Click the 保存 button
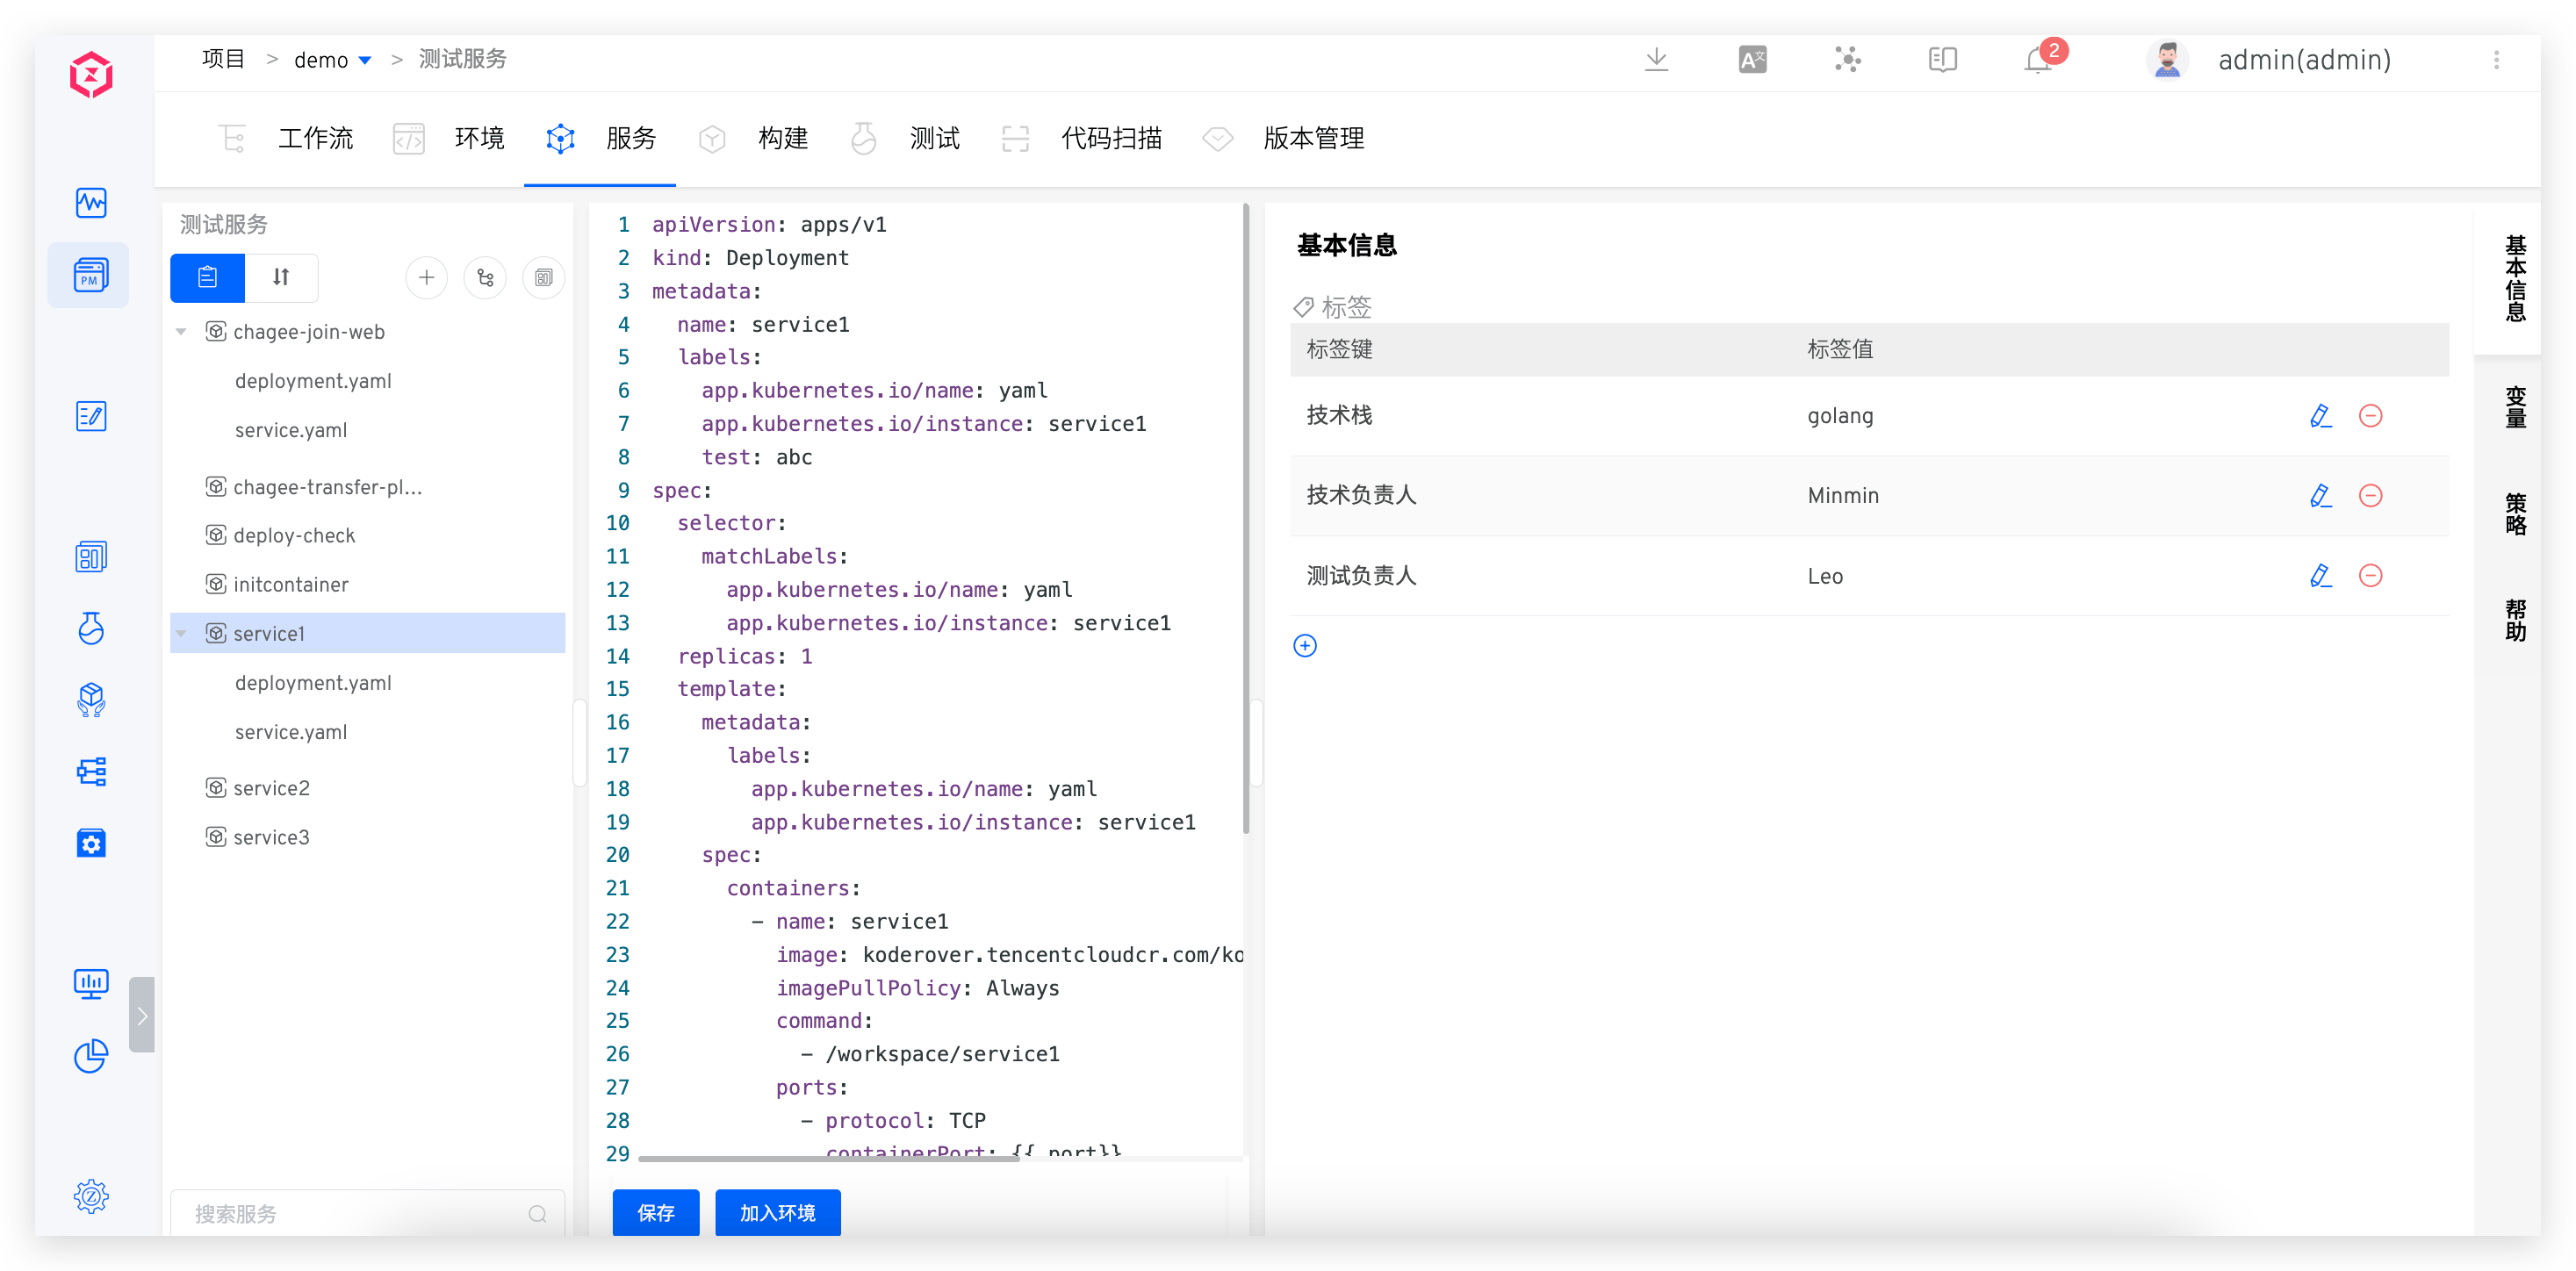Image resolution: width=2576 pixels, height=1271 pixels. click(x=656, y=1213)
